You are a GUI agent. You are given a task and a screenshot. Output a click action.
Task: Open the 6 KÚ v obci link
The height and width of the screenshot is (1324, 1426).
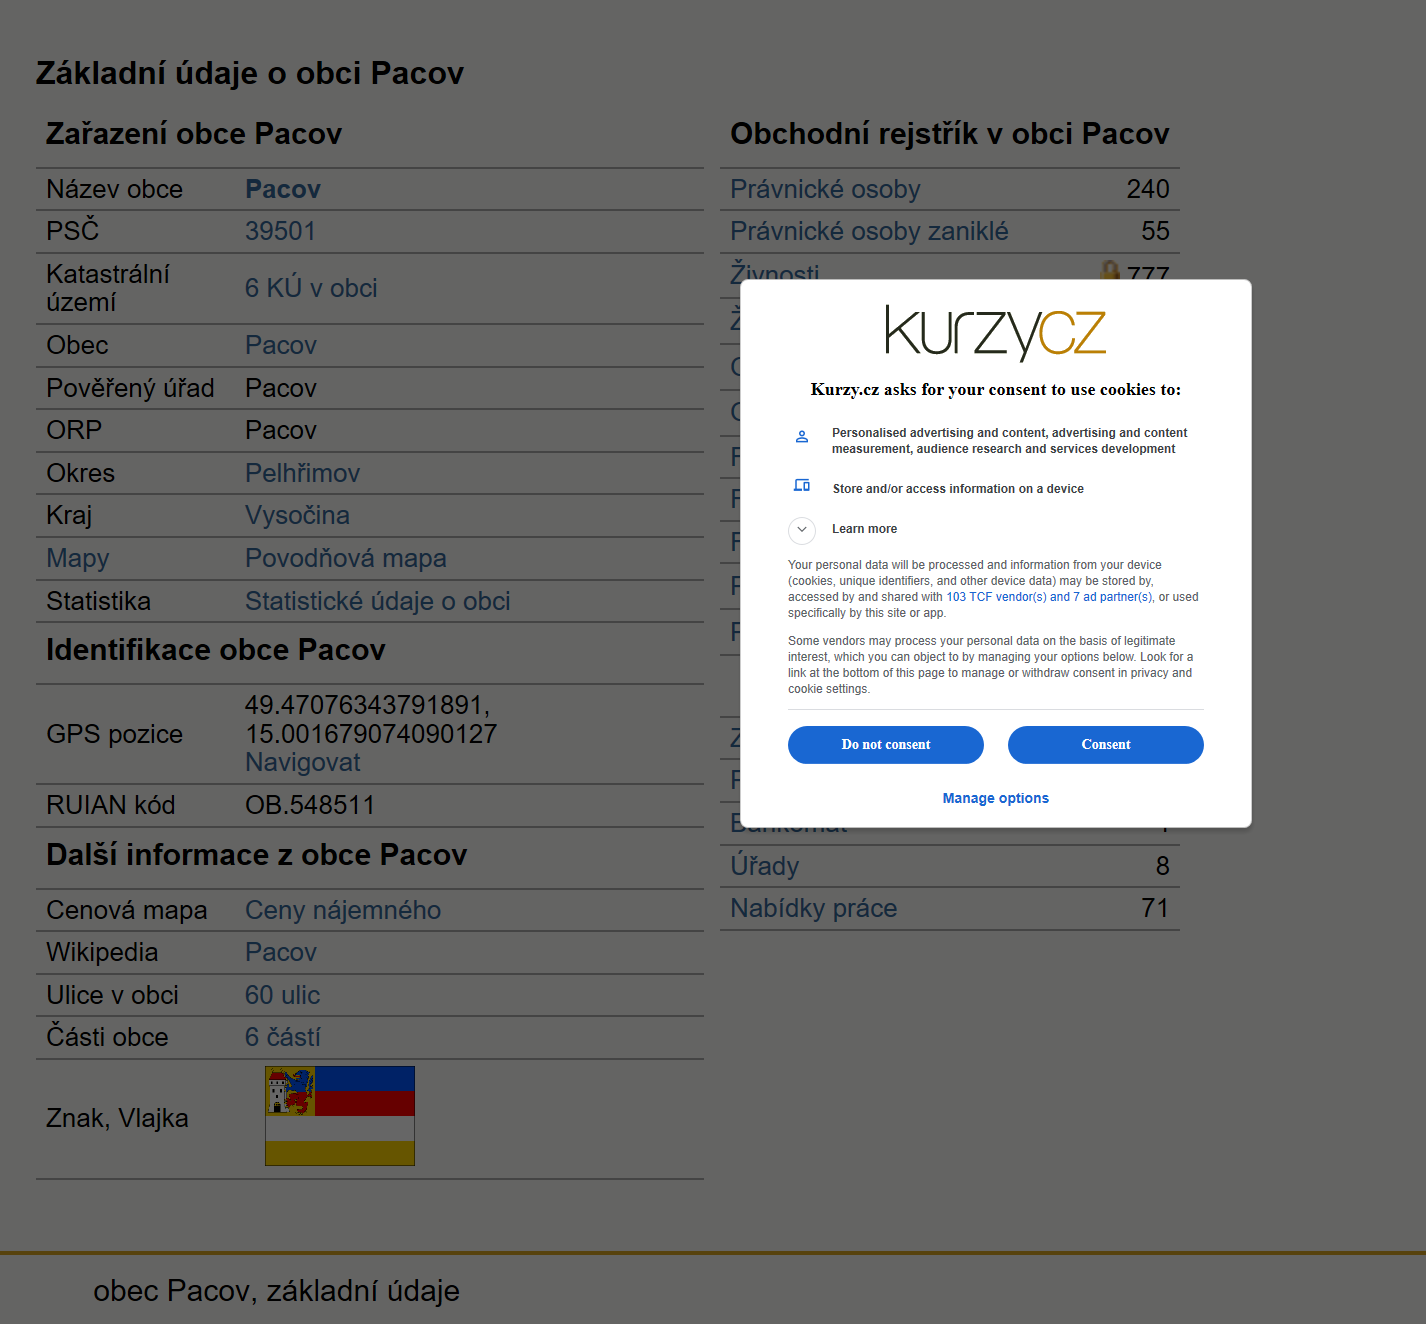(311, 288)
